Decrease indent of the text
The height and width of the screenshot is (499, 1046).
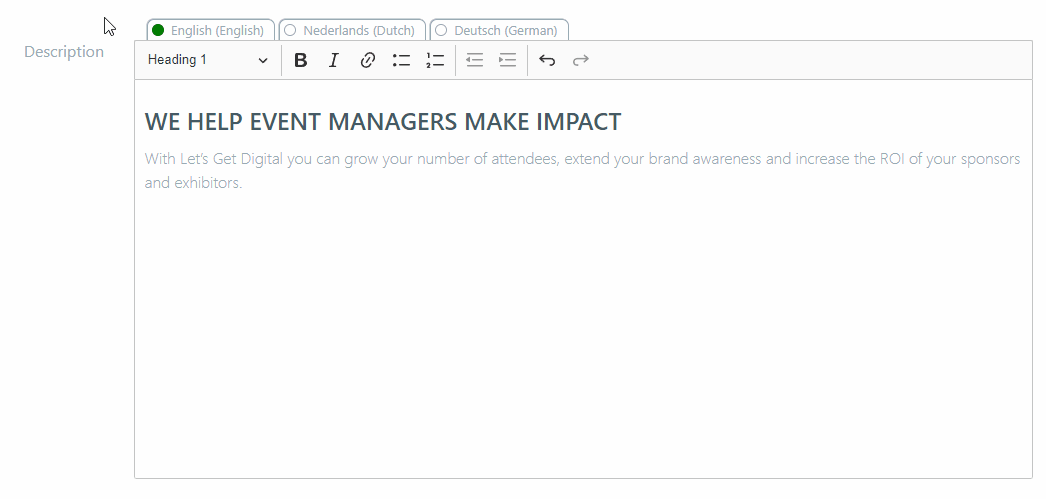point(474,60)
